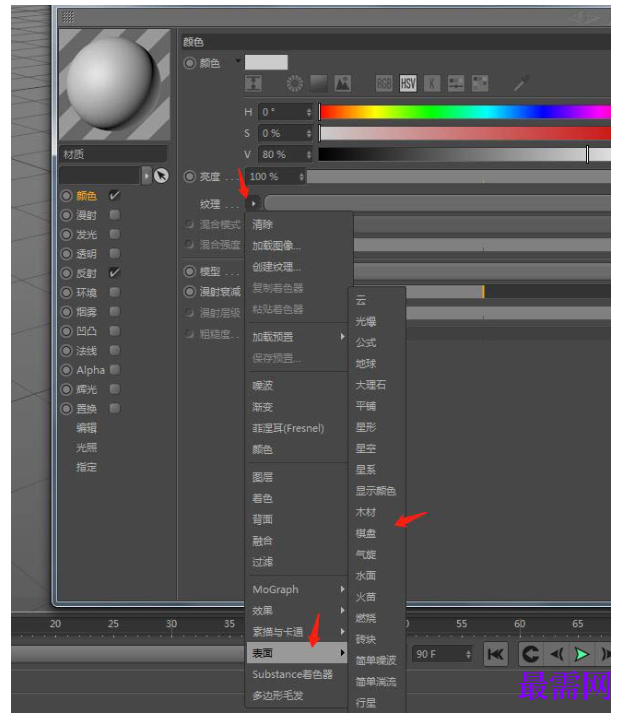Click the S saturation slider bar
The height and width of the screenshot is (717, 630).
coord(464,133)
